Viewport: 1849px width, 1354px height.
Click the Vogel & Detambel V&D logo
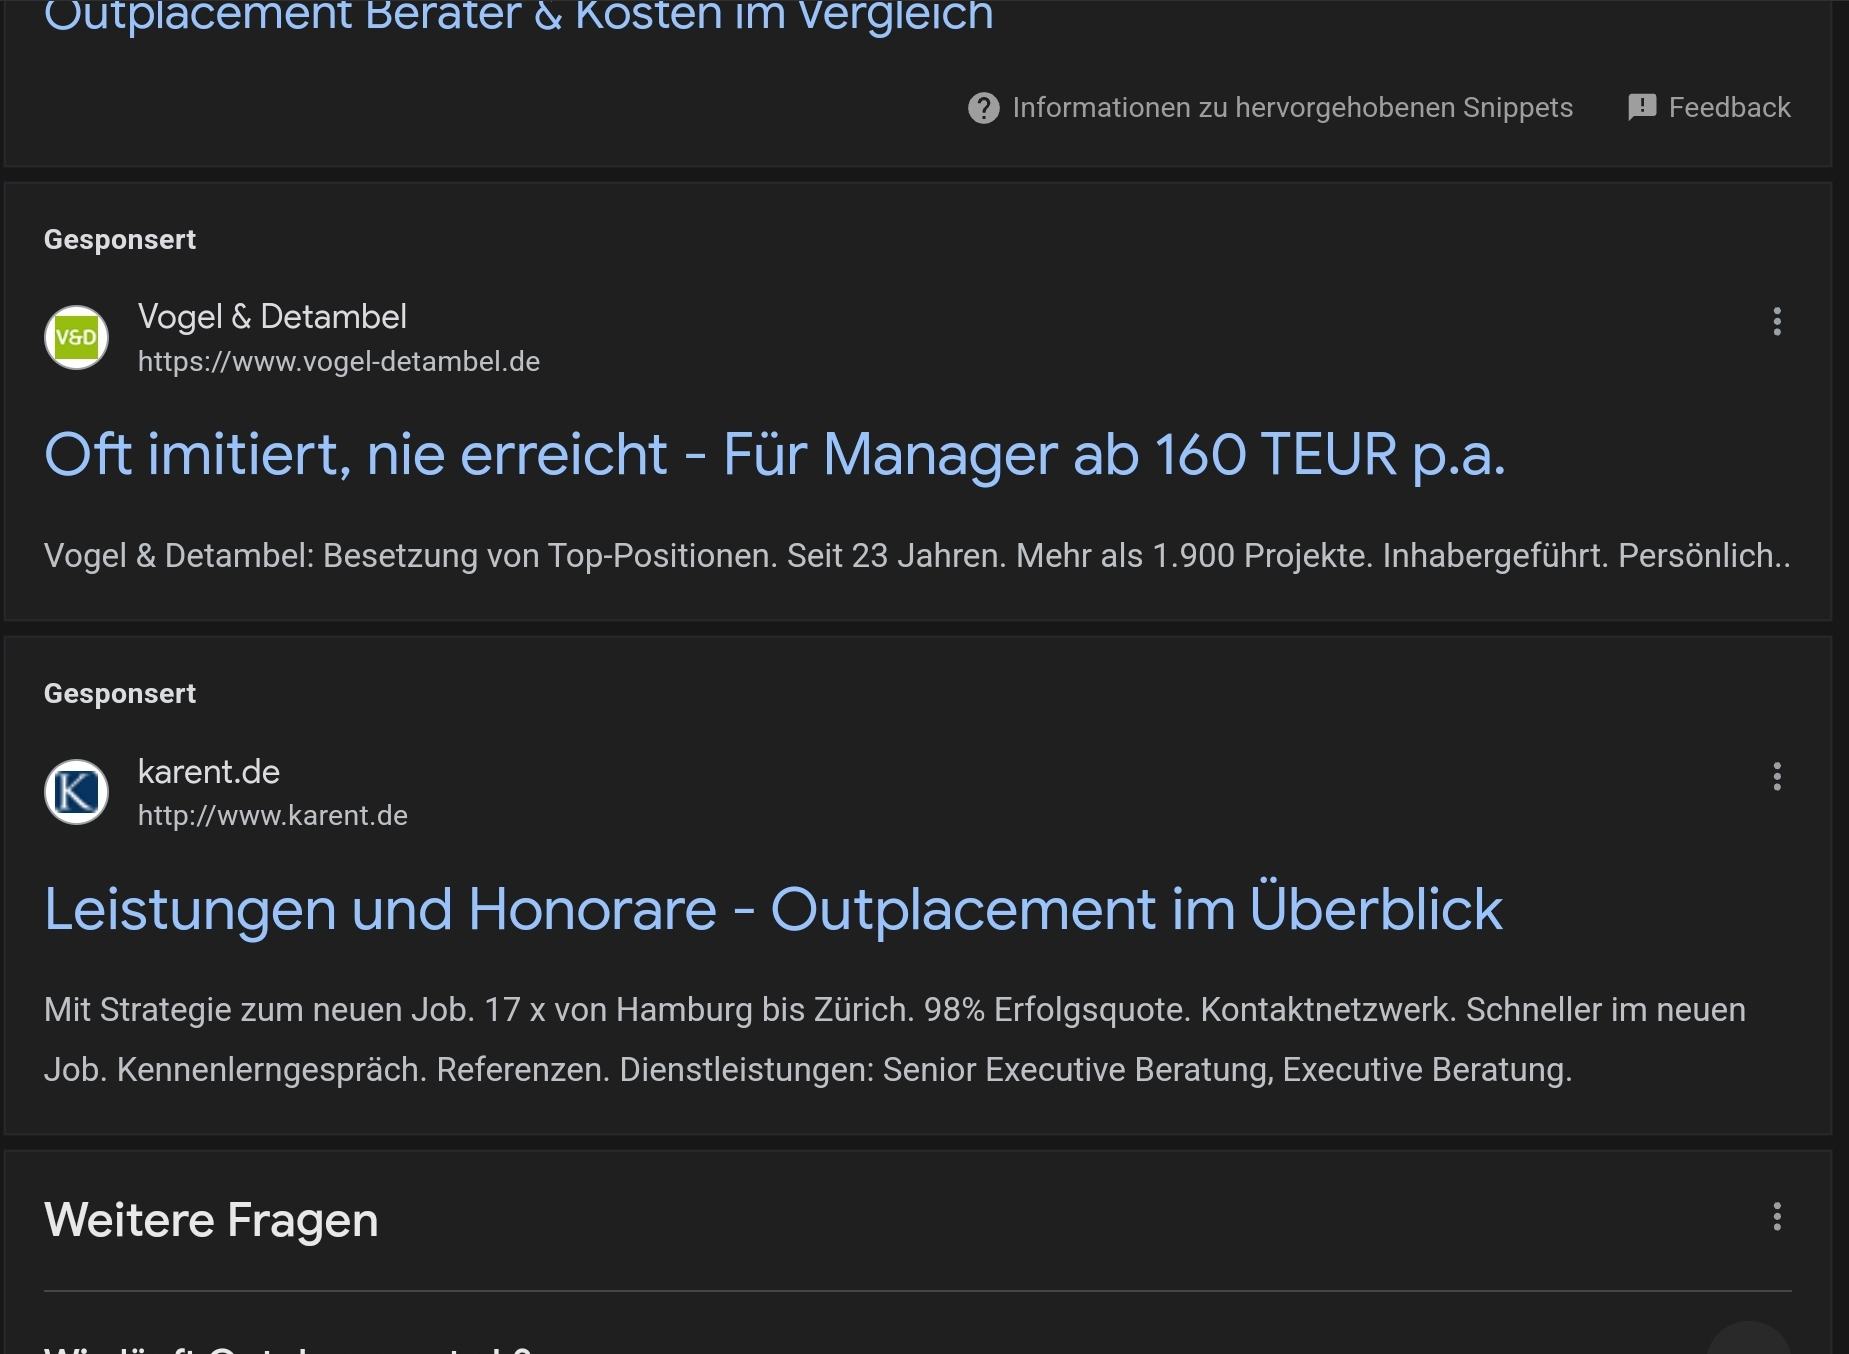click(77, 337)
